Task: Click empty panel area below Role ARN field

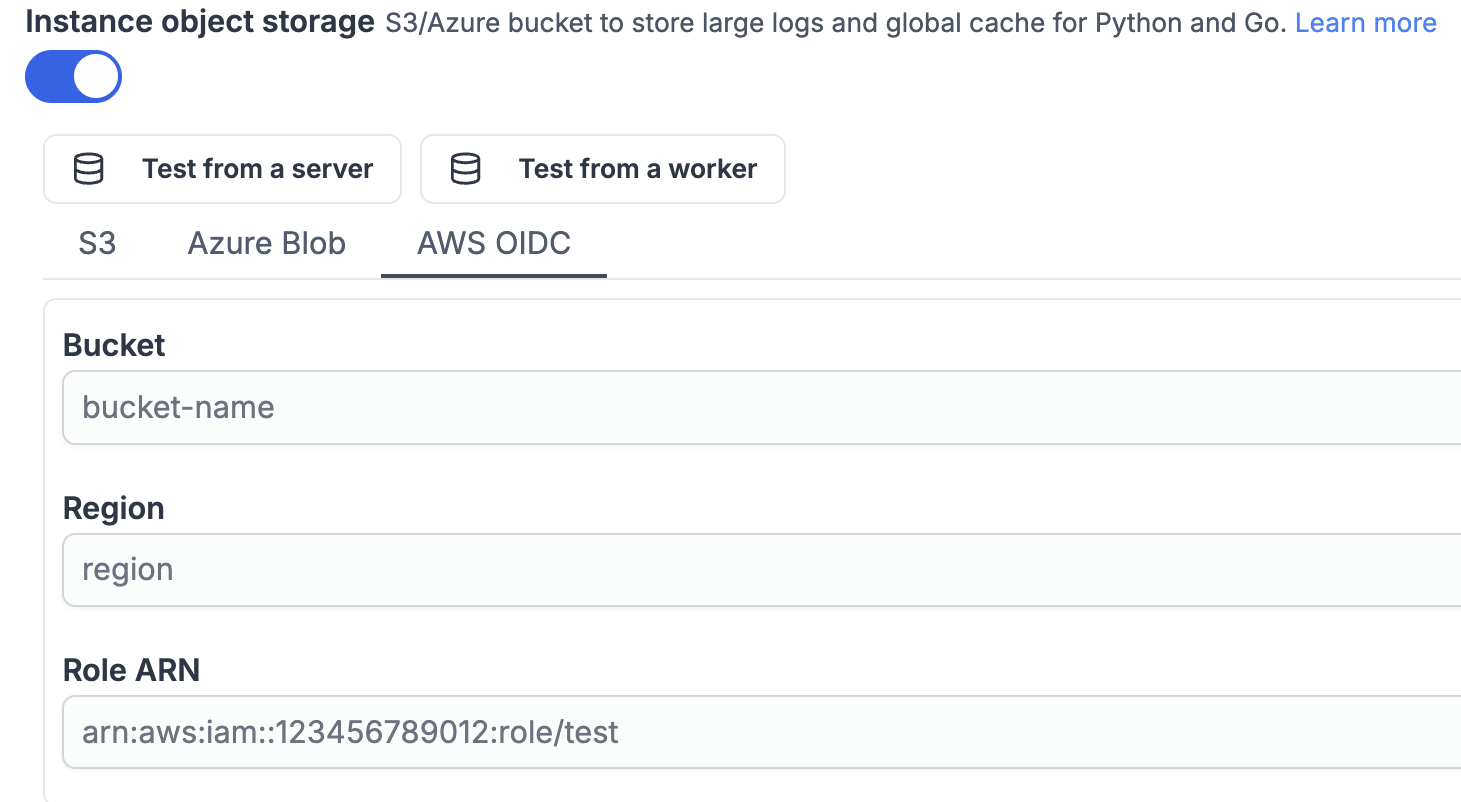Action: [700, 785]
